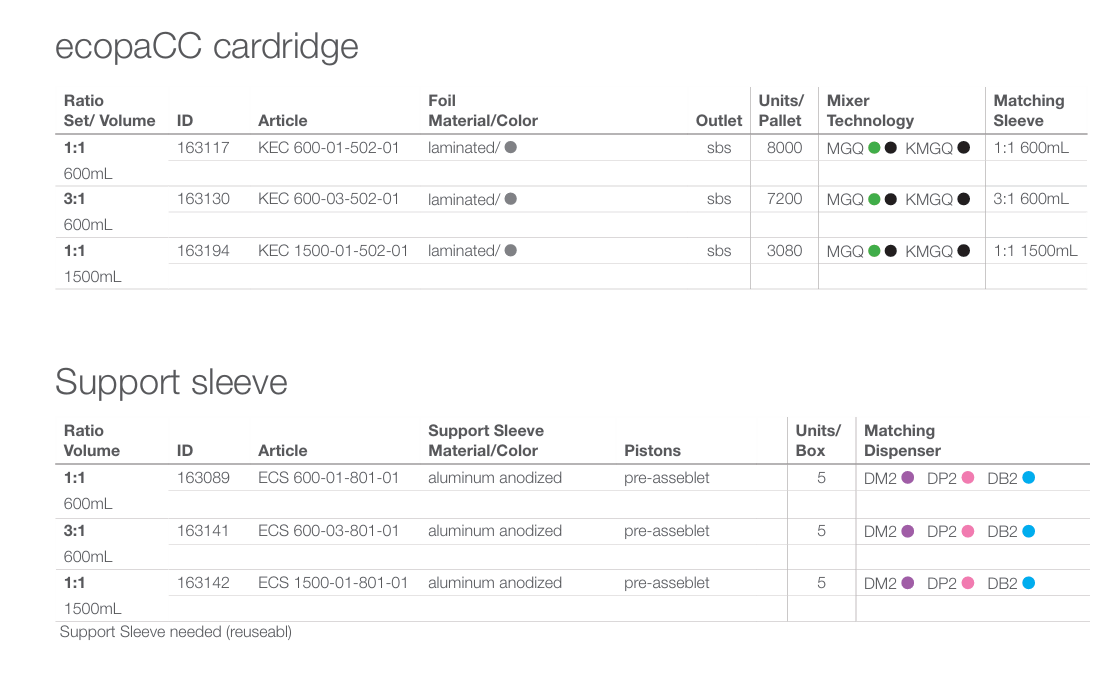The width and height of the screenshot is (1114, 690).
Task: Click the green MGQ dot in row 163130
Action: [x=874, y=199]
